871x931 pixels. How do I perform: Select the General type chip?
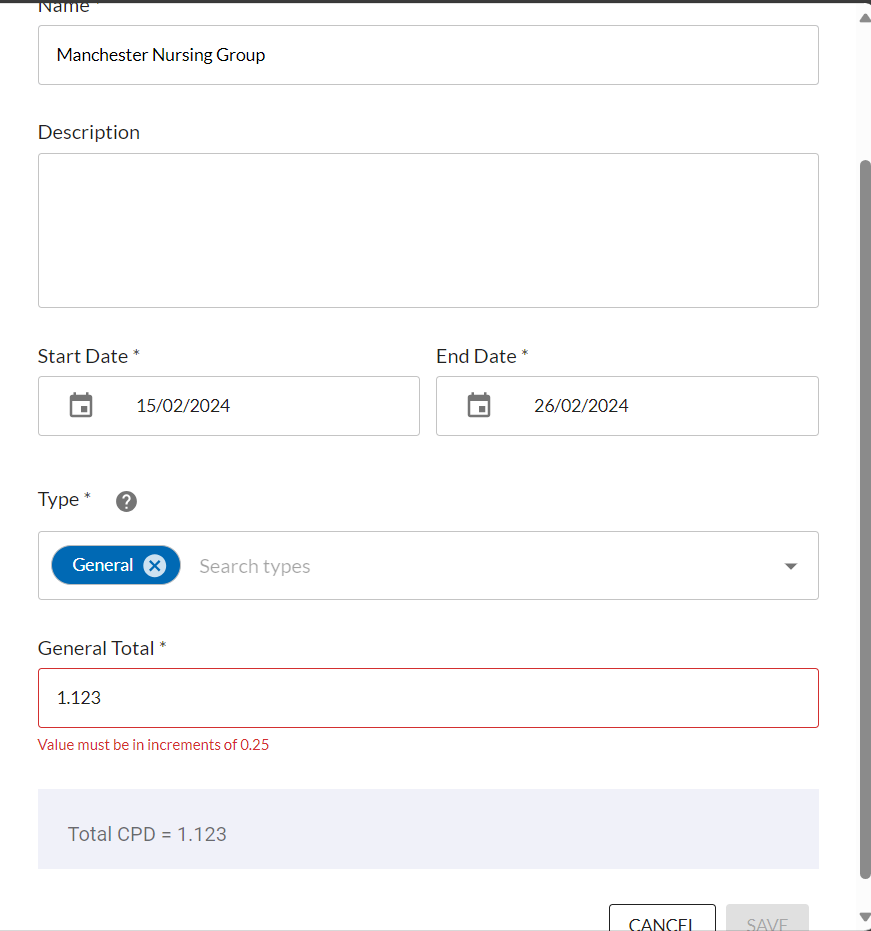click(x=102, y=566)
